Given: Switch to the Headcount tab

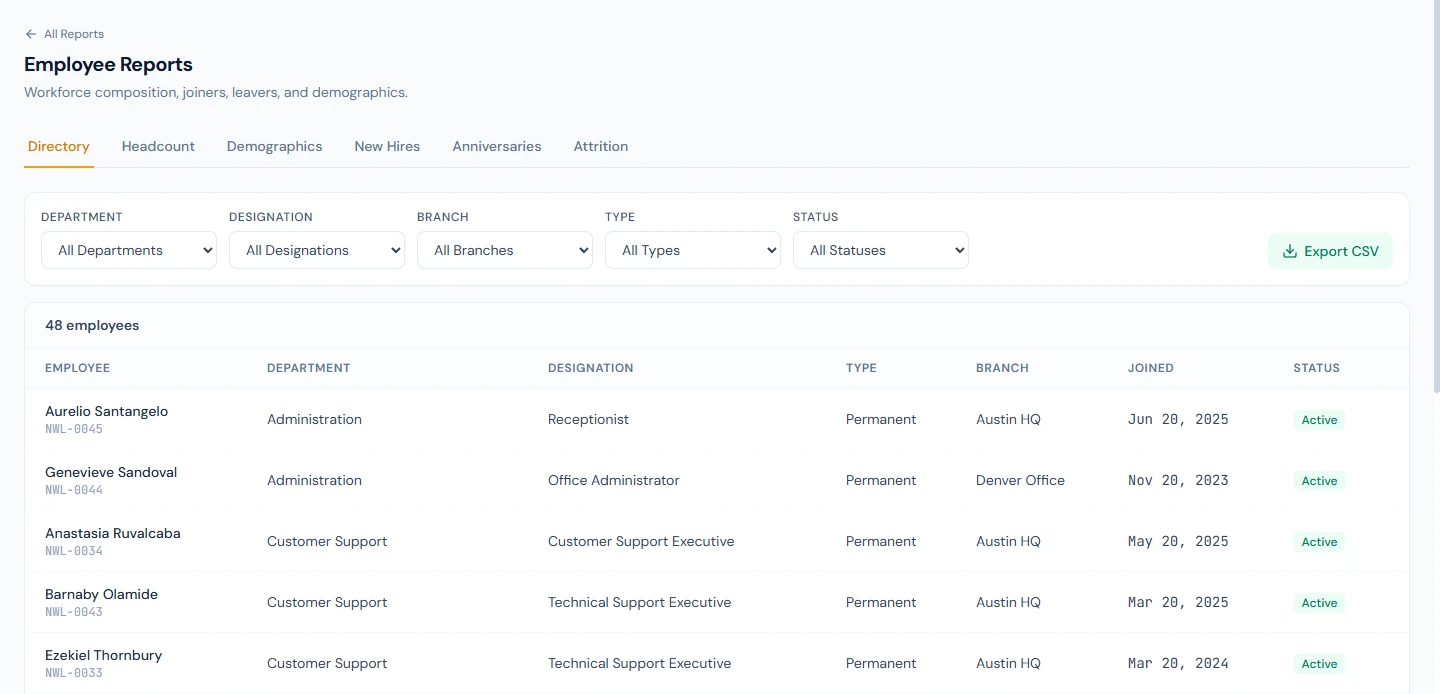Looking at the screenshot, I should (x=158, y=146).
